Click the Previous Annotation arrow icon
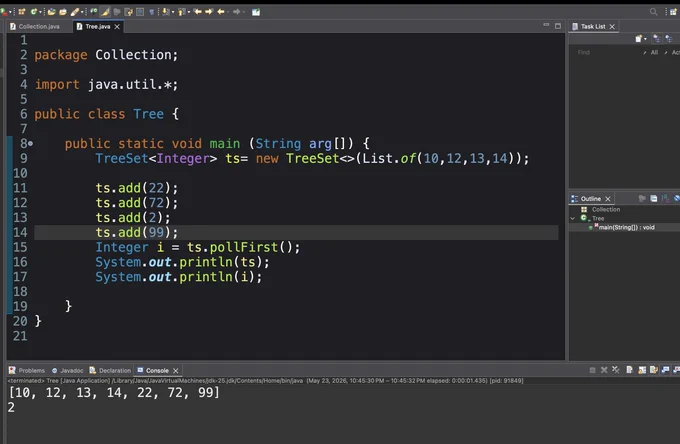The image size is (680, 444). [181, 12]
